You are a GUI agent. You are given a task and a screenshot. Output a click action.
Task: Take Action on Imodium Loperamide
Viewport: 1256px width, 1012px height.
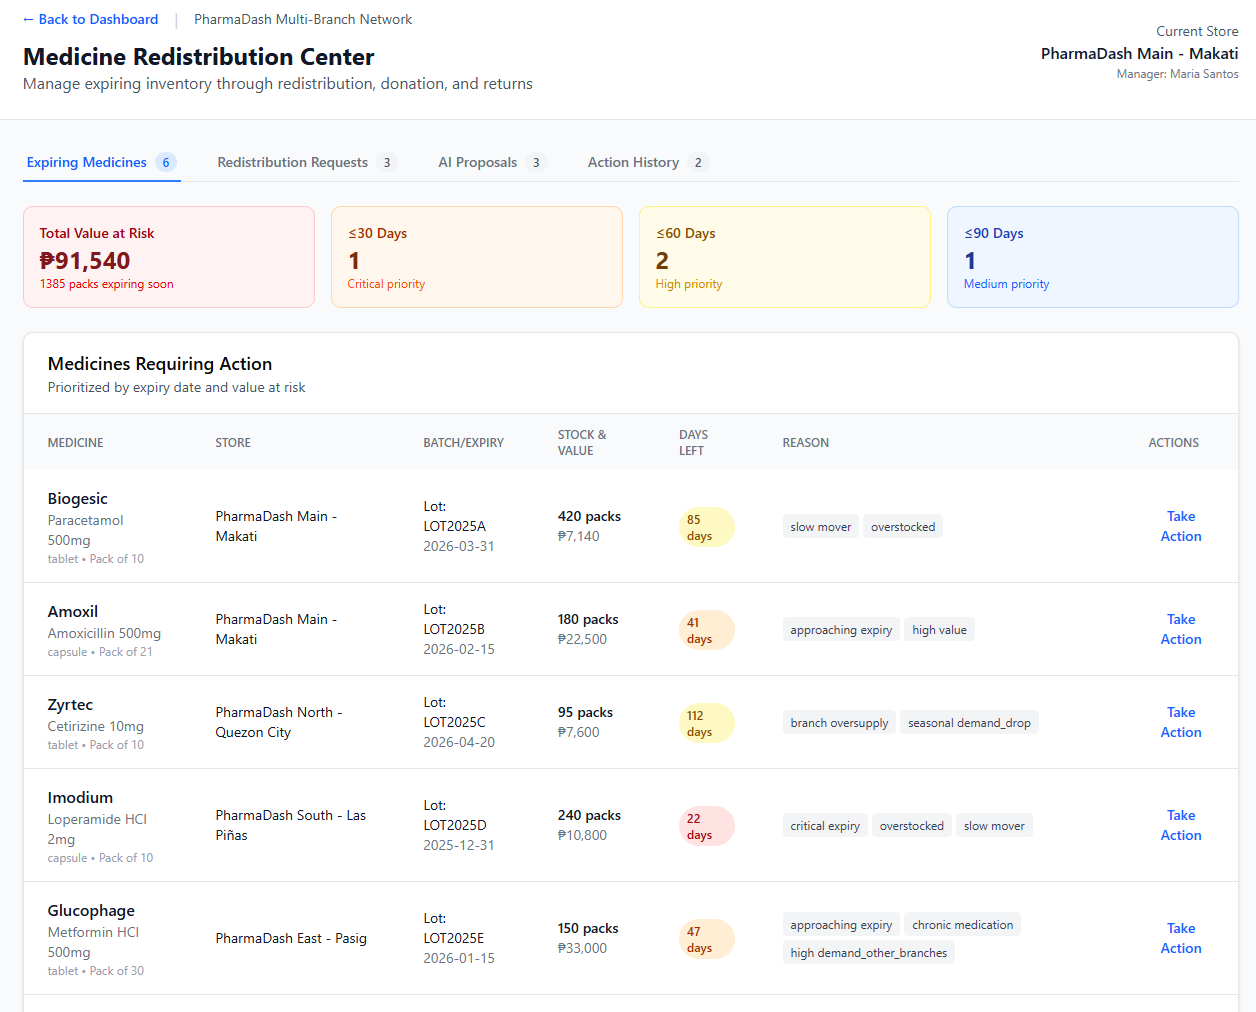tap(1180, 825)
